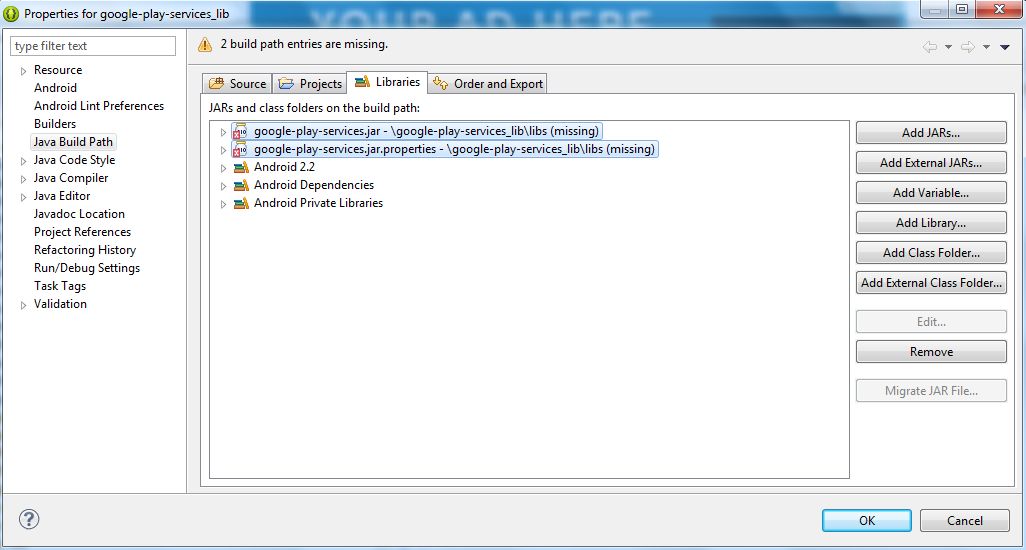Click the Add Variable... button
This screenshot has height=550, width=1026.
[931, 193]
